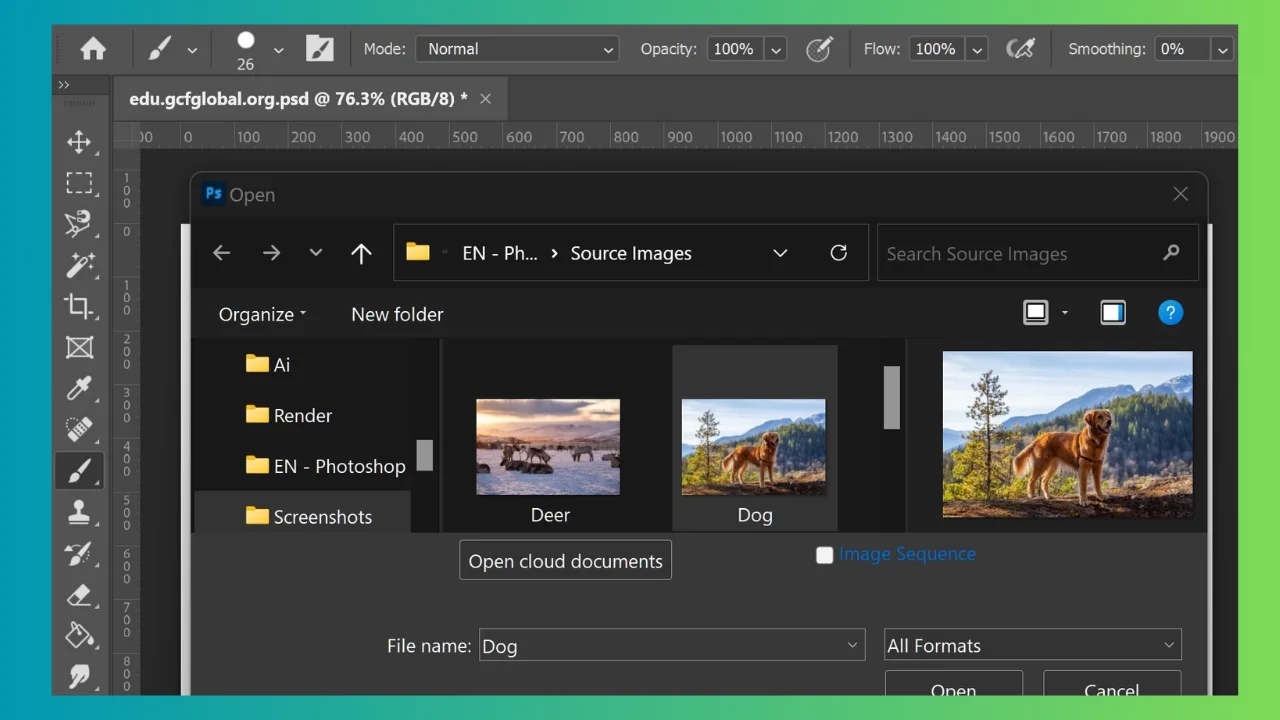
Task: Select the Paint Bucket tool
Action: coord(79,635)
